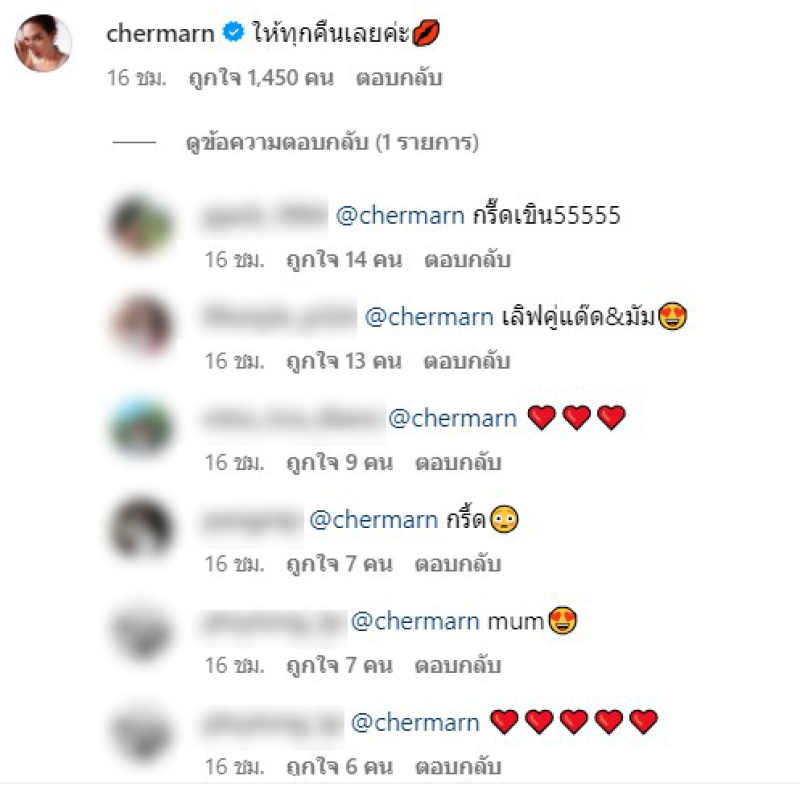800x792 pixels.
Task: Open avatar of the กรี๊ด flushed-face commenter
Action: pos(142,529)
